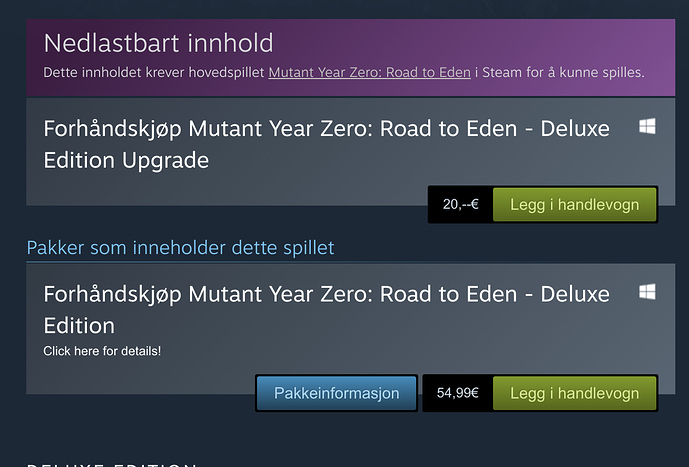Follow the Mutant Year Zero: Road to Eden link
Image resolution: width=689 pixels, height=467 pixels.
(370, 72)
